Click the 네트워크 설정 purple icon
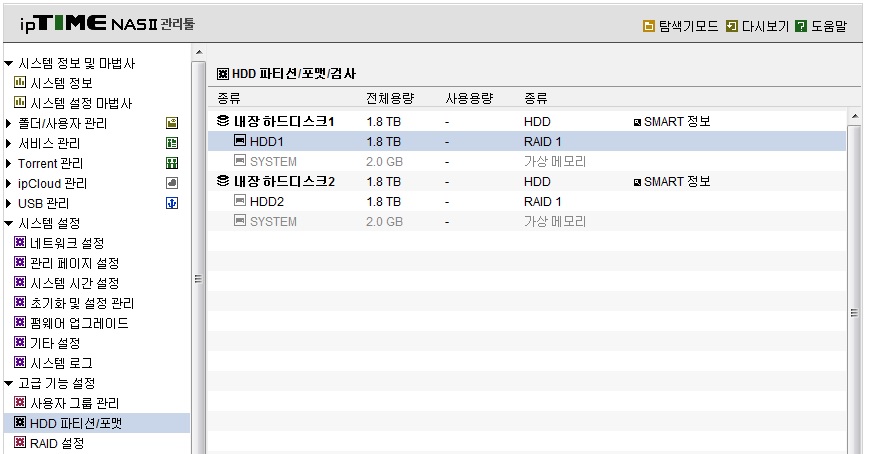This screenshot has width=869, height=454. click(20, 242)
